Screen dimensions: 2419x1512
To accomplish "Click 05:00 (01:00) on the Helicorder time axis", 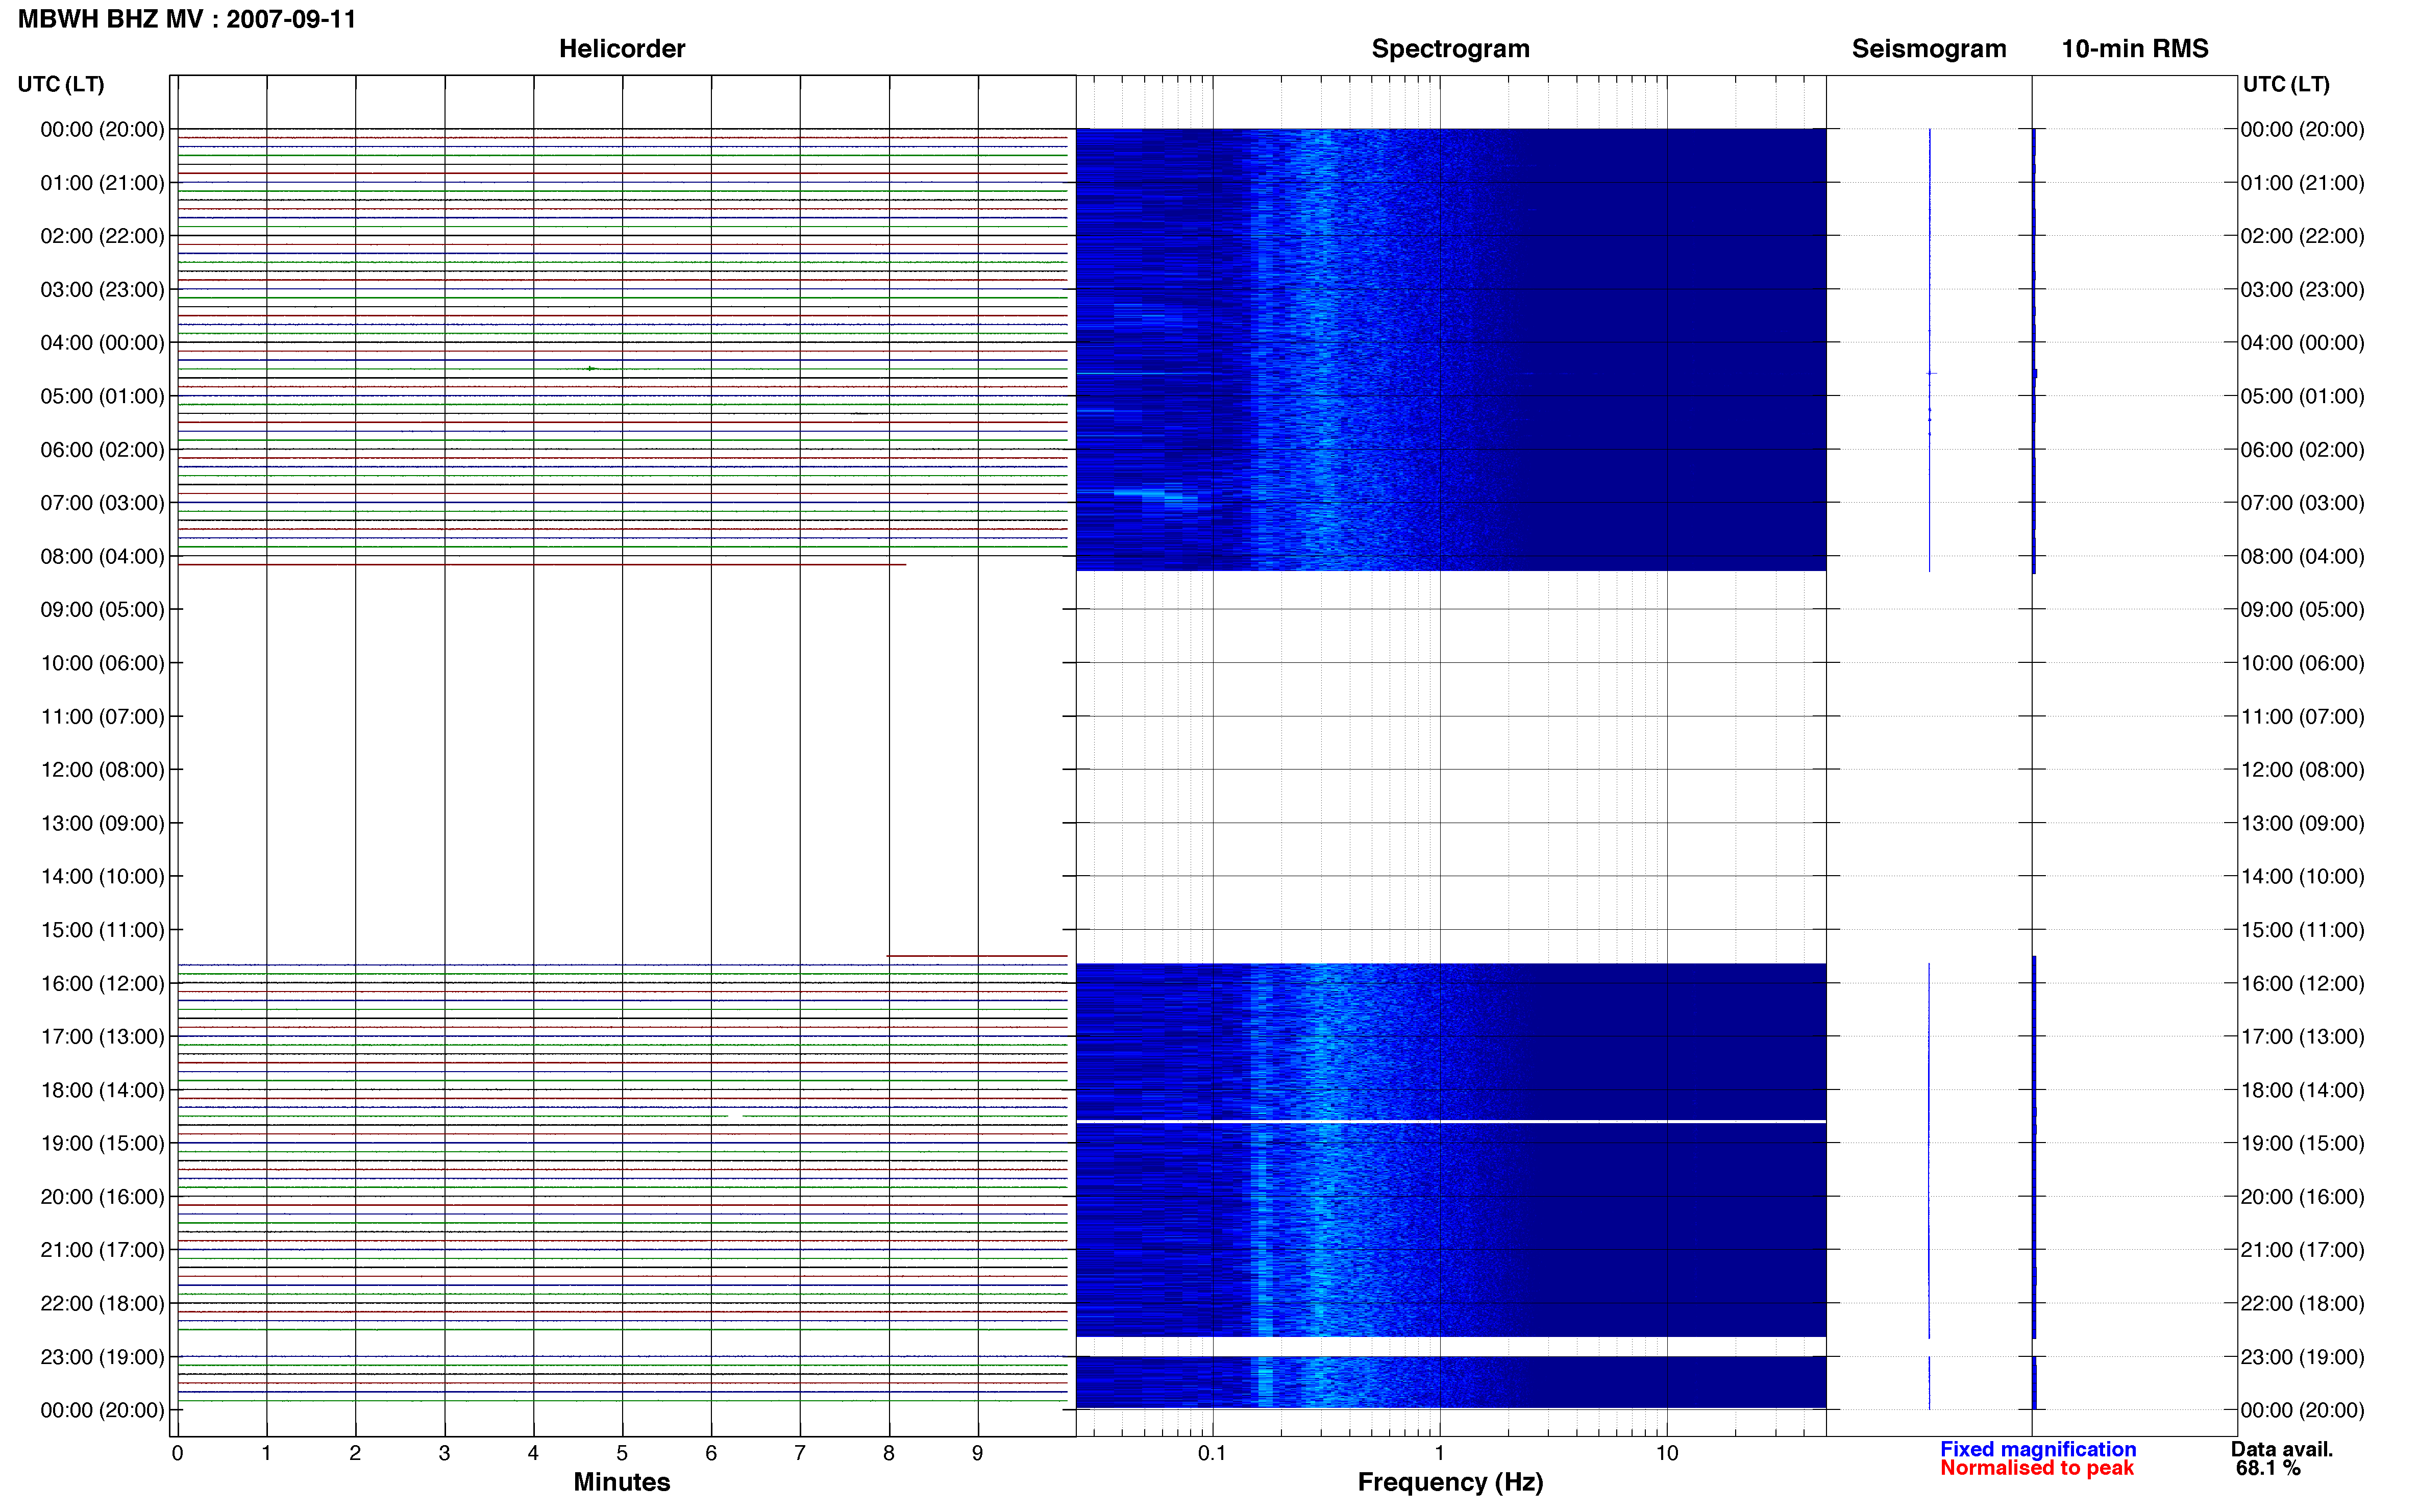I will tap(102, 396).
